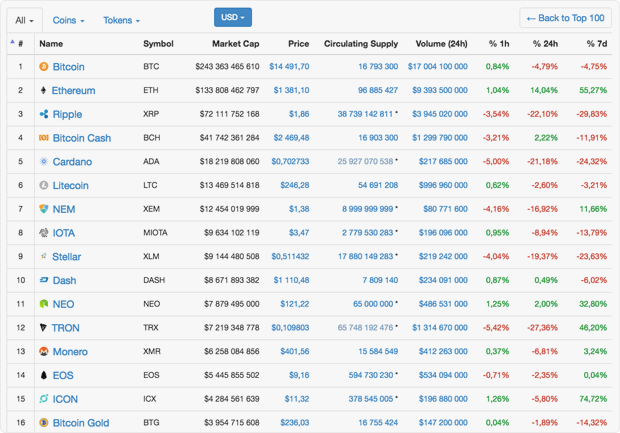Open the Monero name link
Image resolution: width=620 pixels, height=433 pixels.
(70, 352)
